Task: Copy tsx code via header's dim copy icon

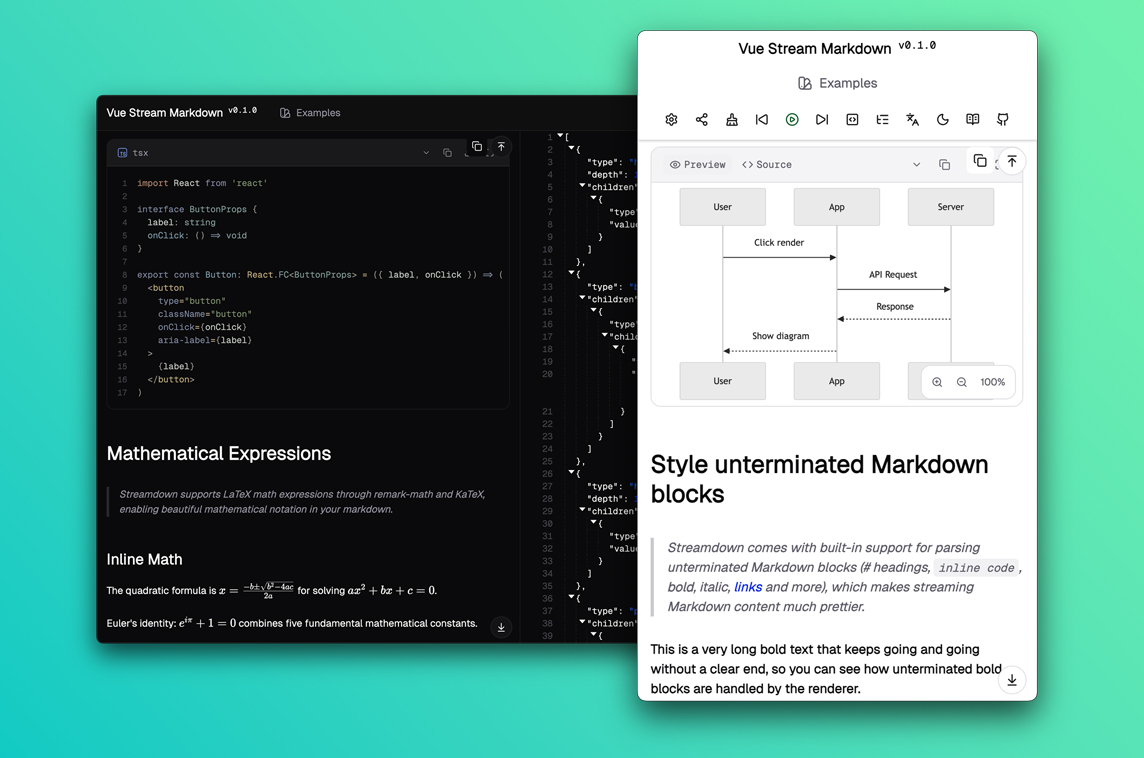Action: pyautogui.click(x=447, y=153)
